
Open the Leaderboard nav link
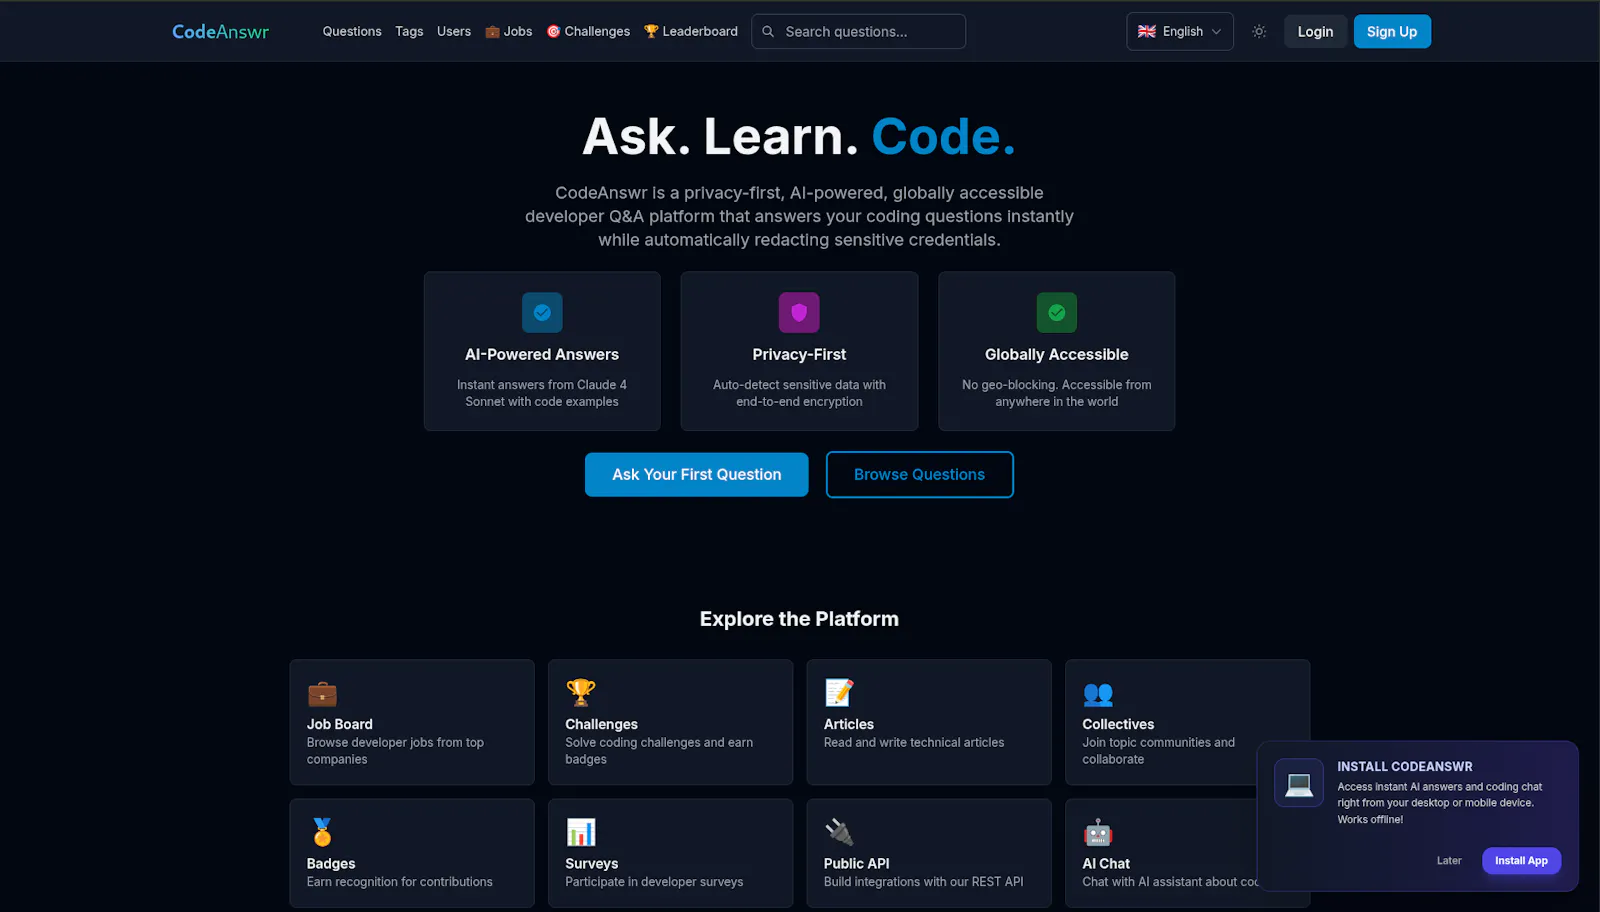click(x=691, y=31)
